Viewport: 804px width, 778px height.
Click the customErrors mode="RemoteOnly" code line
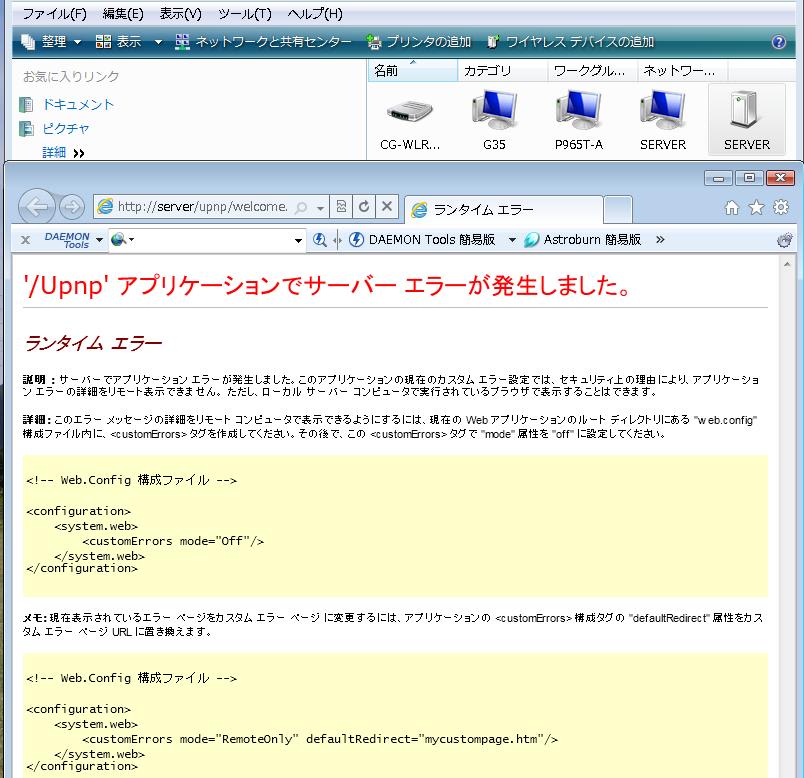319,739
